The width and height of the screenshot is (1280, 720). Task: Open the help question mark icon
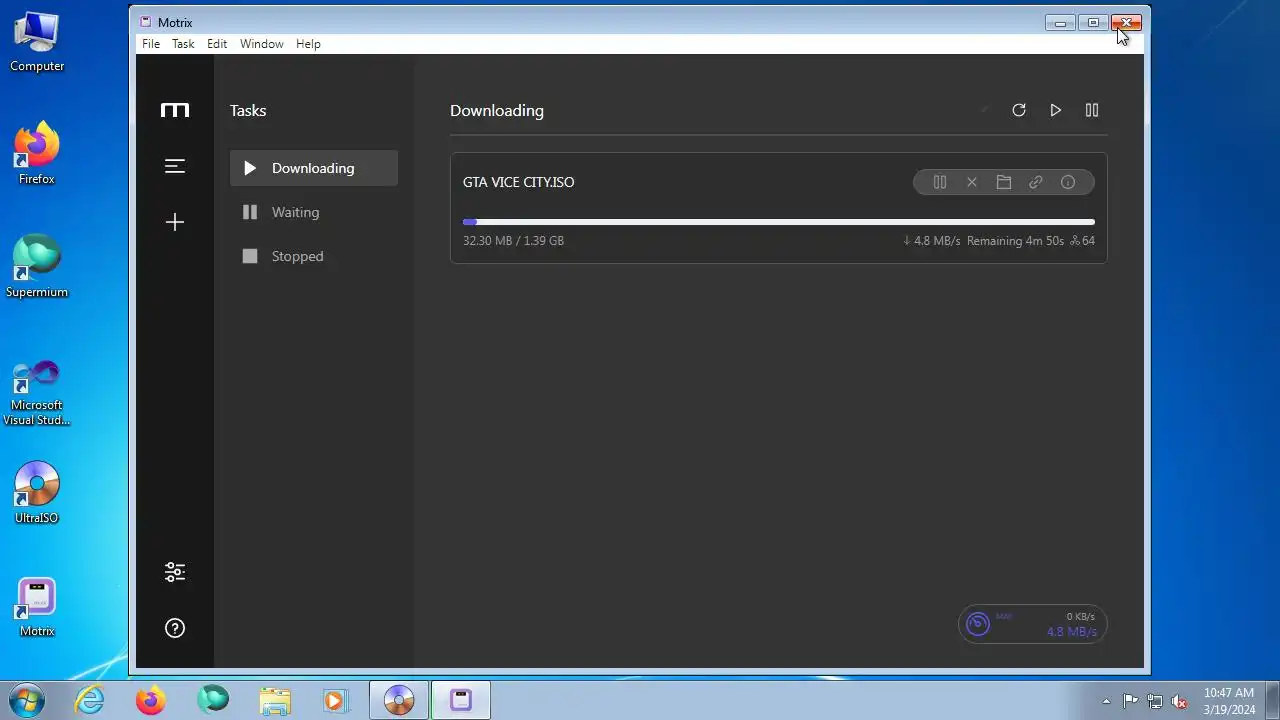(175, 628)
